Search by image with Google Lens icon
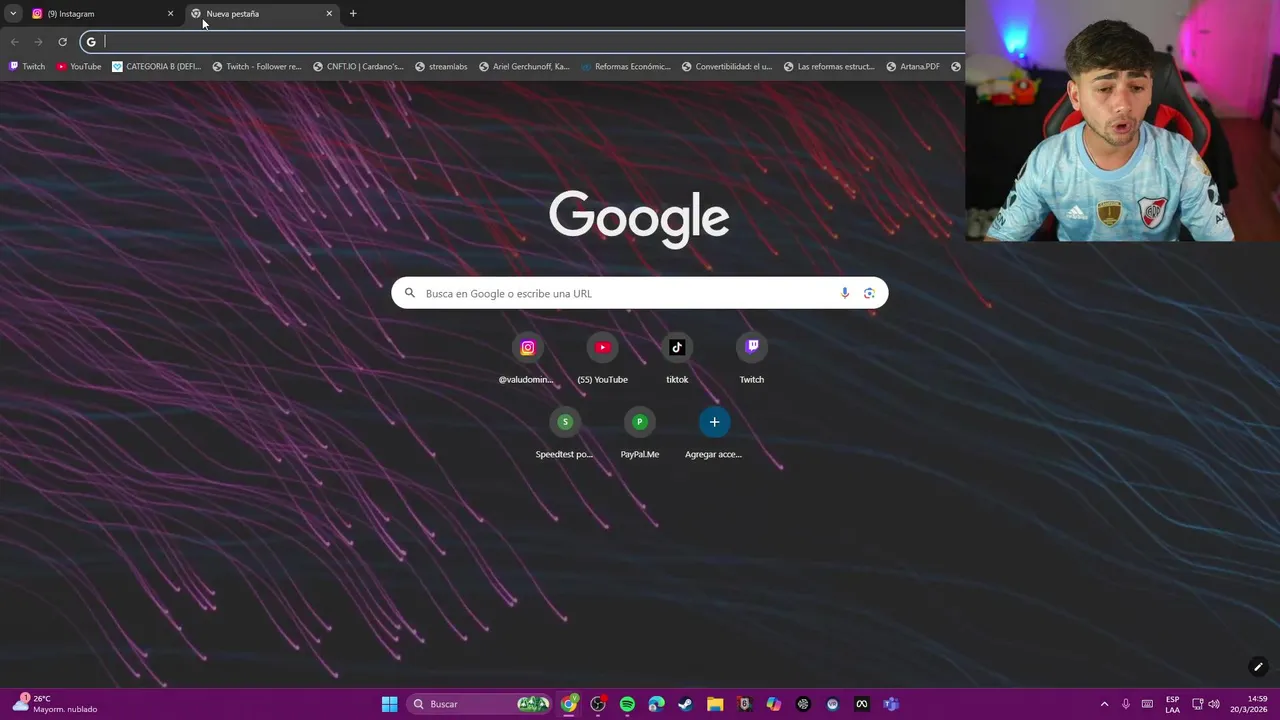Viewport: 1280px width, 720px height. pos(869,293)
